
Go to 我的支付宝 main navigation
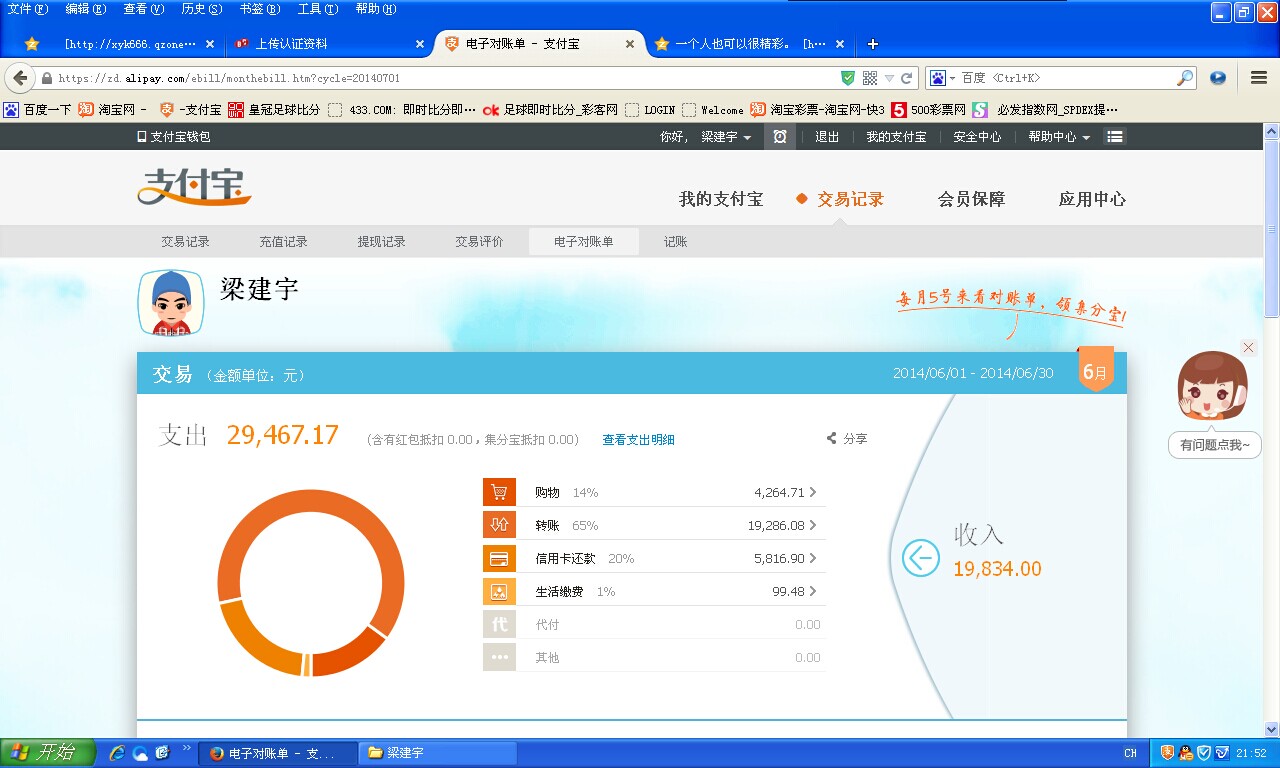click(721, 199)
